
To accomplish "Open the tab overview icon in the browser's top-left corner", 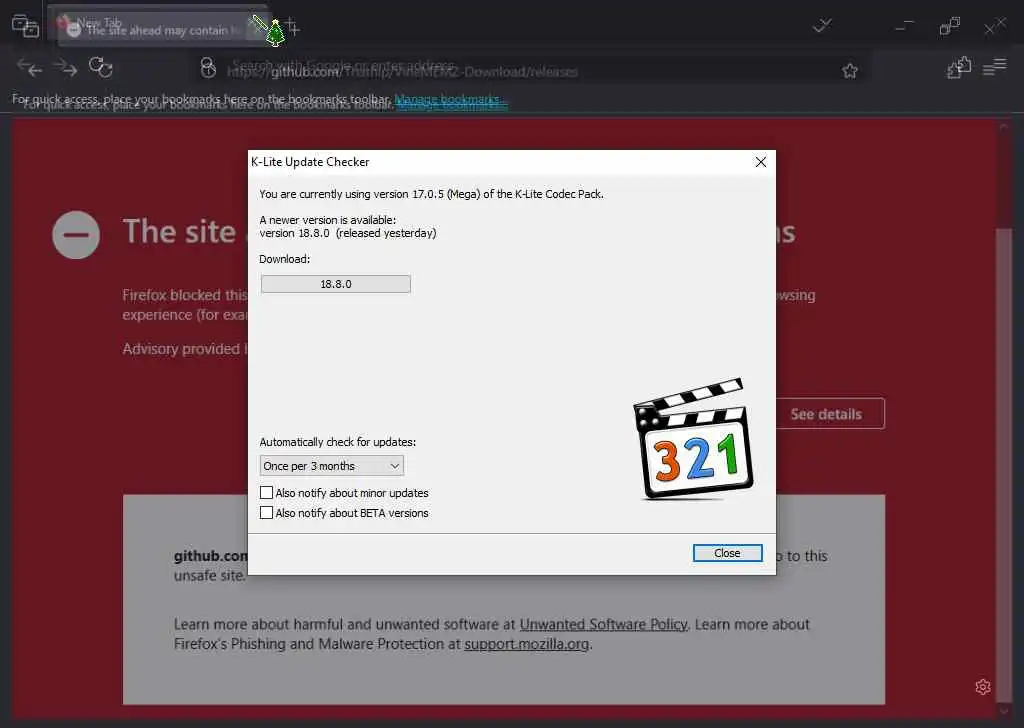I will [x=25, y=26].
